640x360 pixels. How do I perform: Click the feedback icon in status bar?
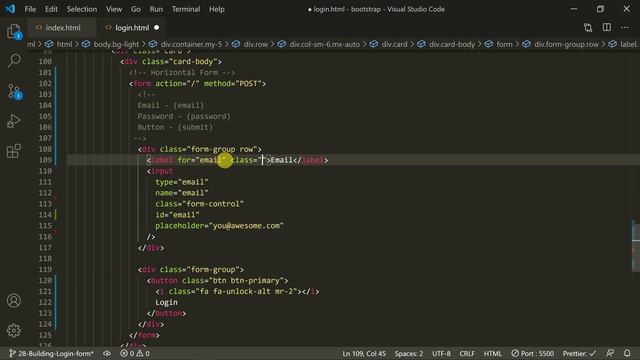[610, 353]
